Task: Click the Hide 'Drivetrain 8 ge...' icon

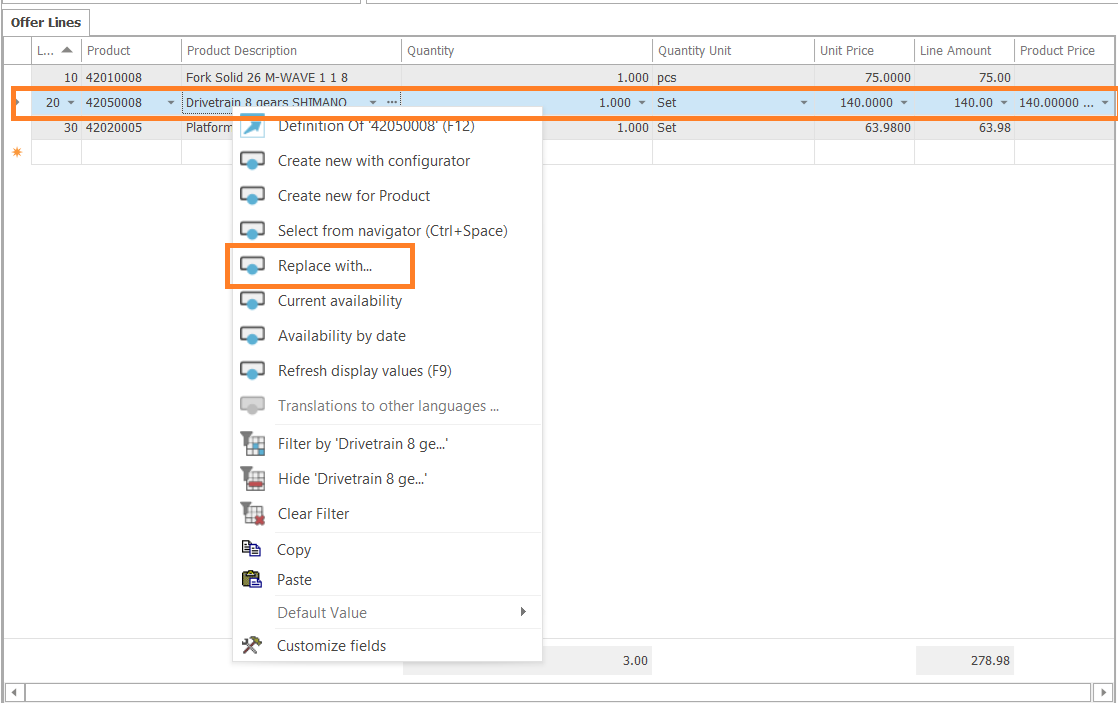Action: pos(252,479)
